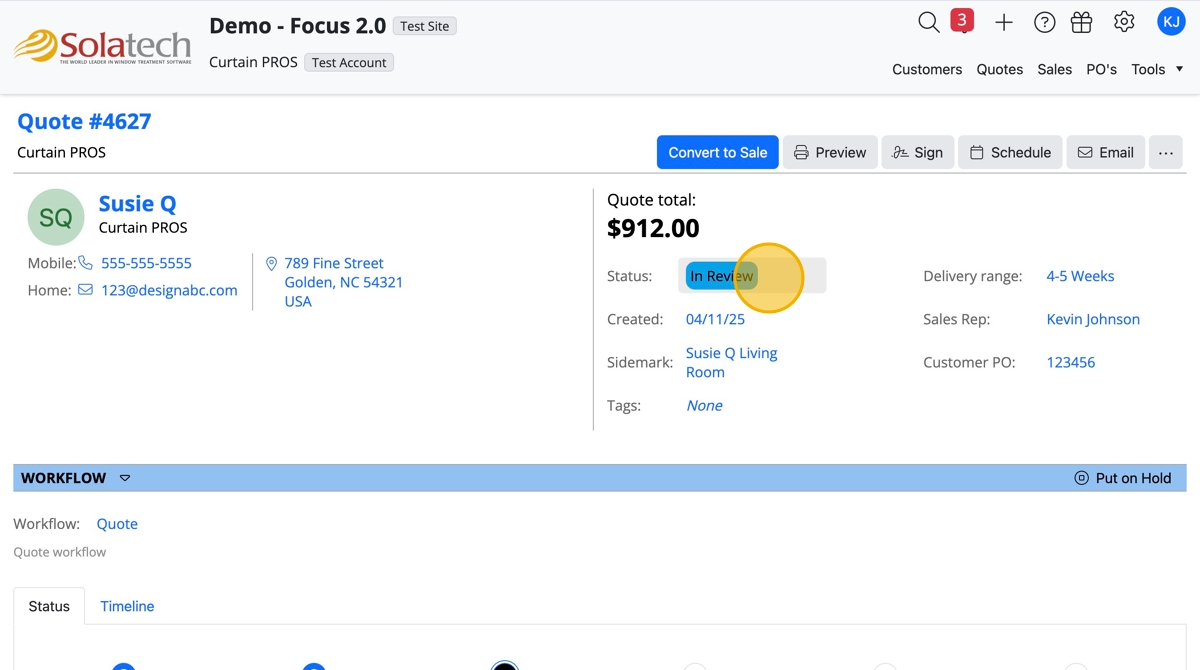The width and height of the screenshot is (1200, 670).
Task: Click the gift box icon
Action: (x=1081, y=22)
